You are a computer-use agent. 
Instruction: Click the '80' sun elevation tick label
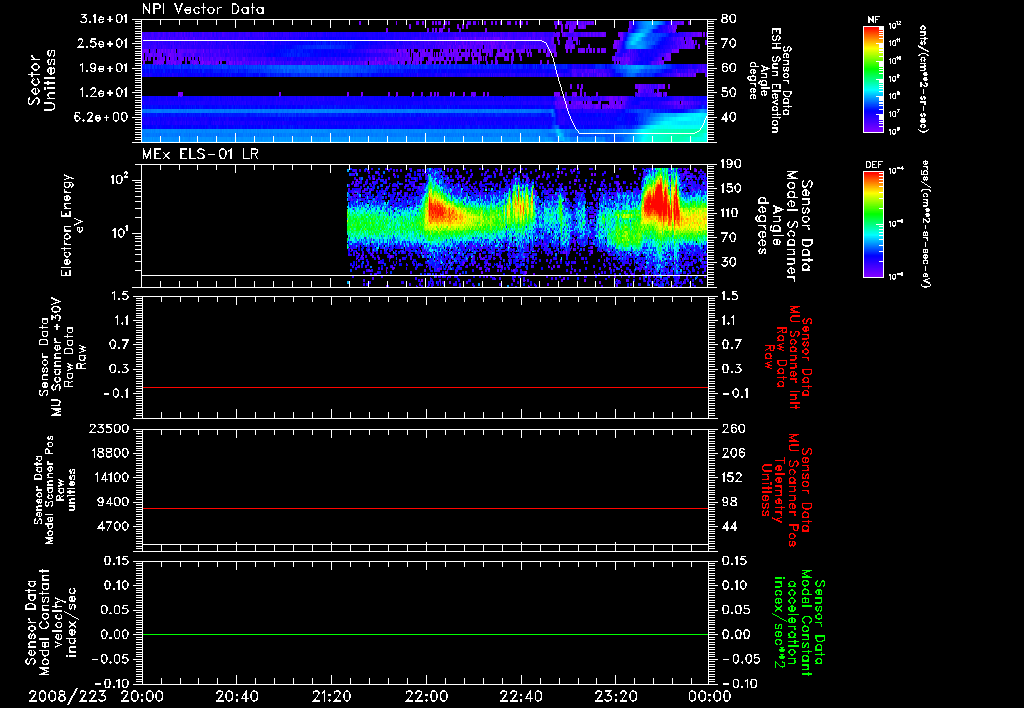729,19
